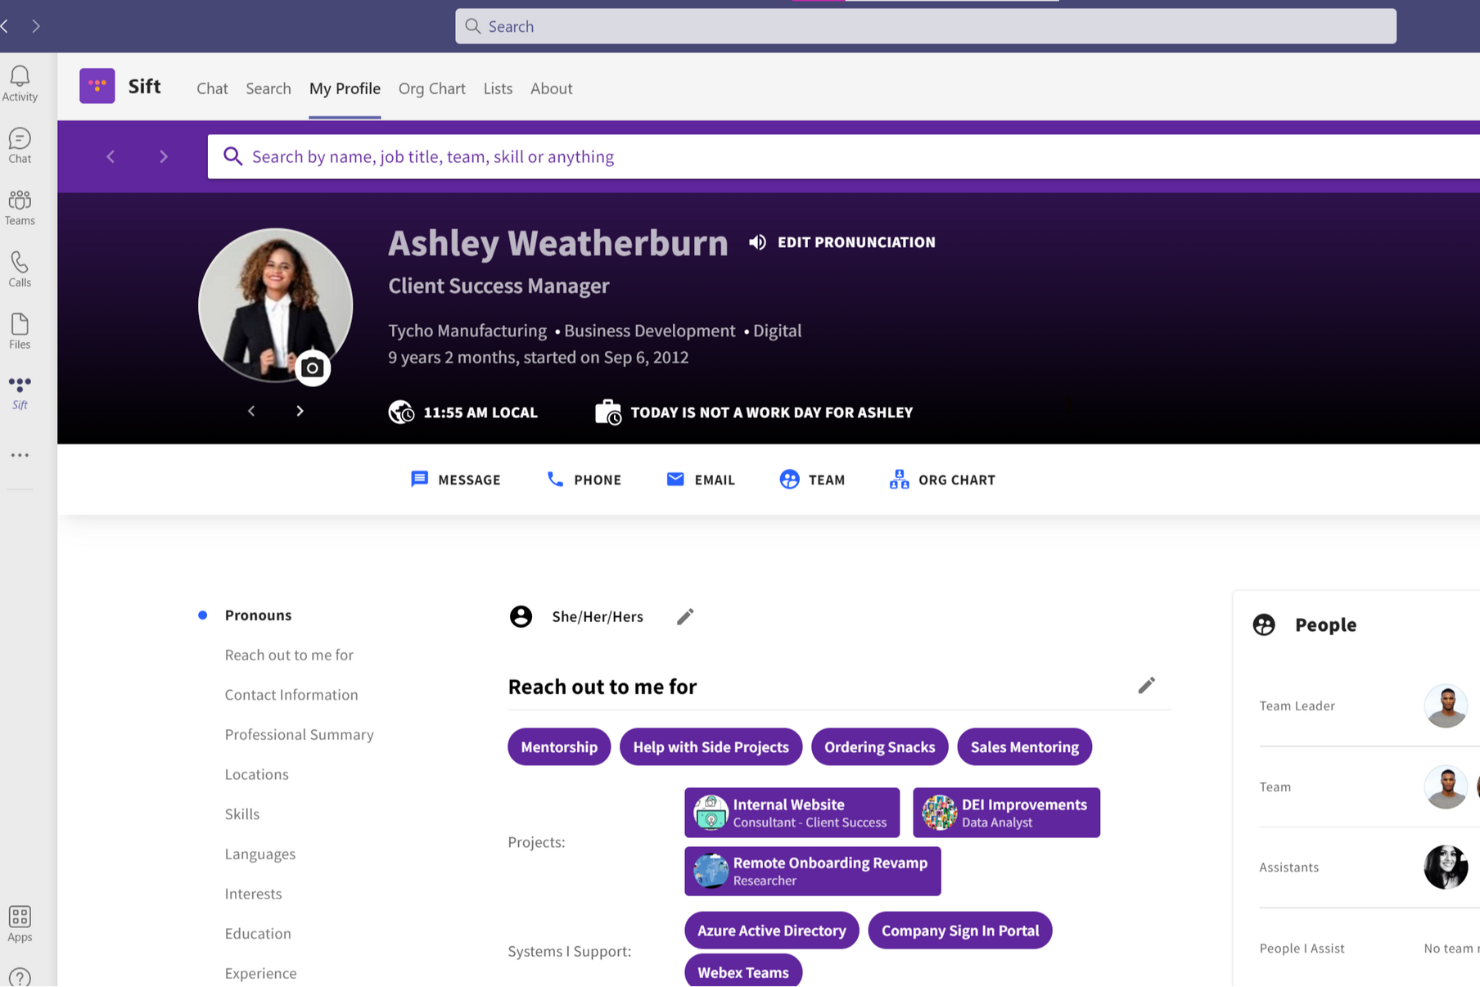
Task: Click Ashley's profile photo
Action: [x=276, y=305]
